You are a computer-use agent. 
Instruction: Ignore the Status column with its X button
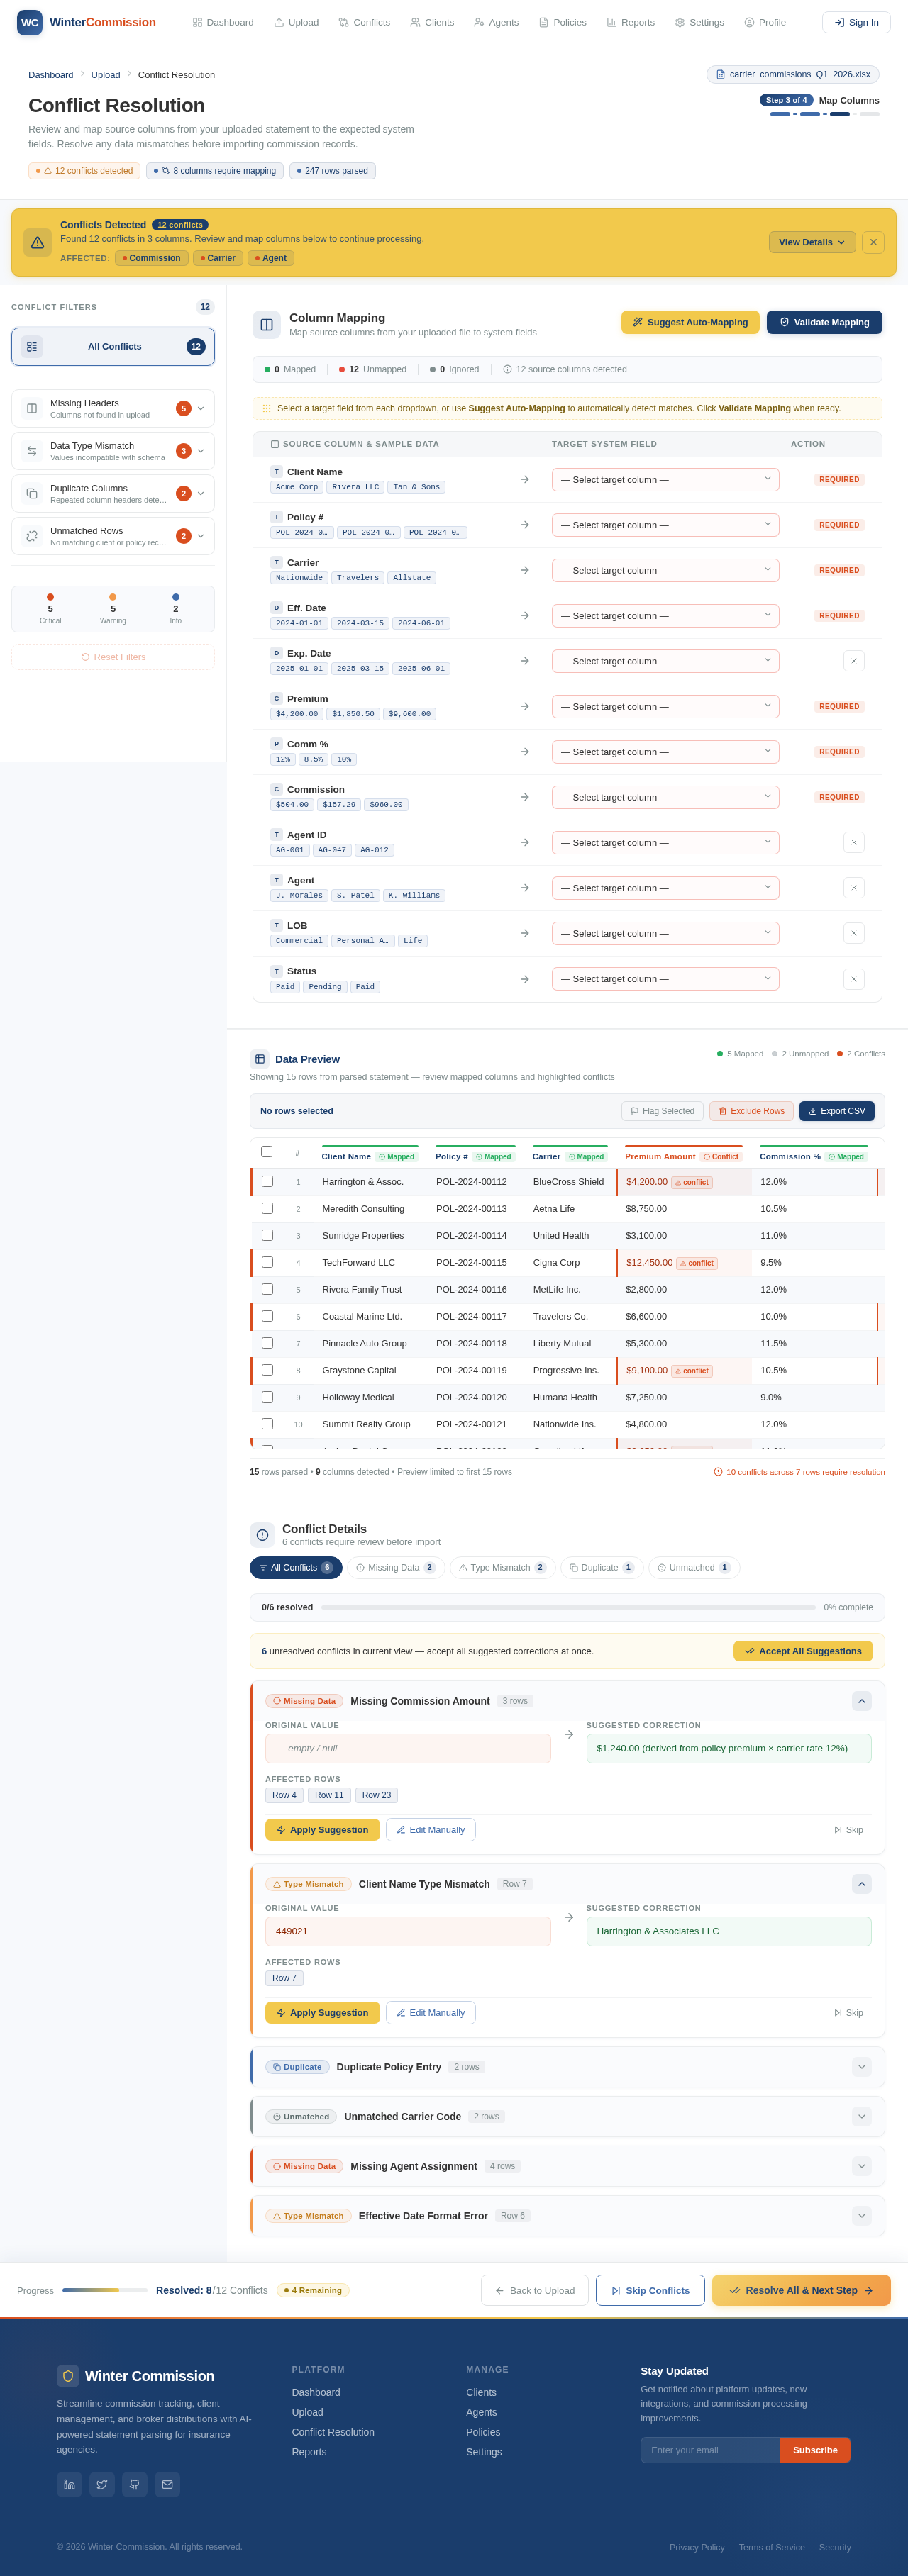pyautogui.click(x=853, y=979)
